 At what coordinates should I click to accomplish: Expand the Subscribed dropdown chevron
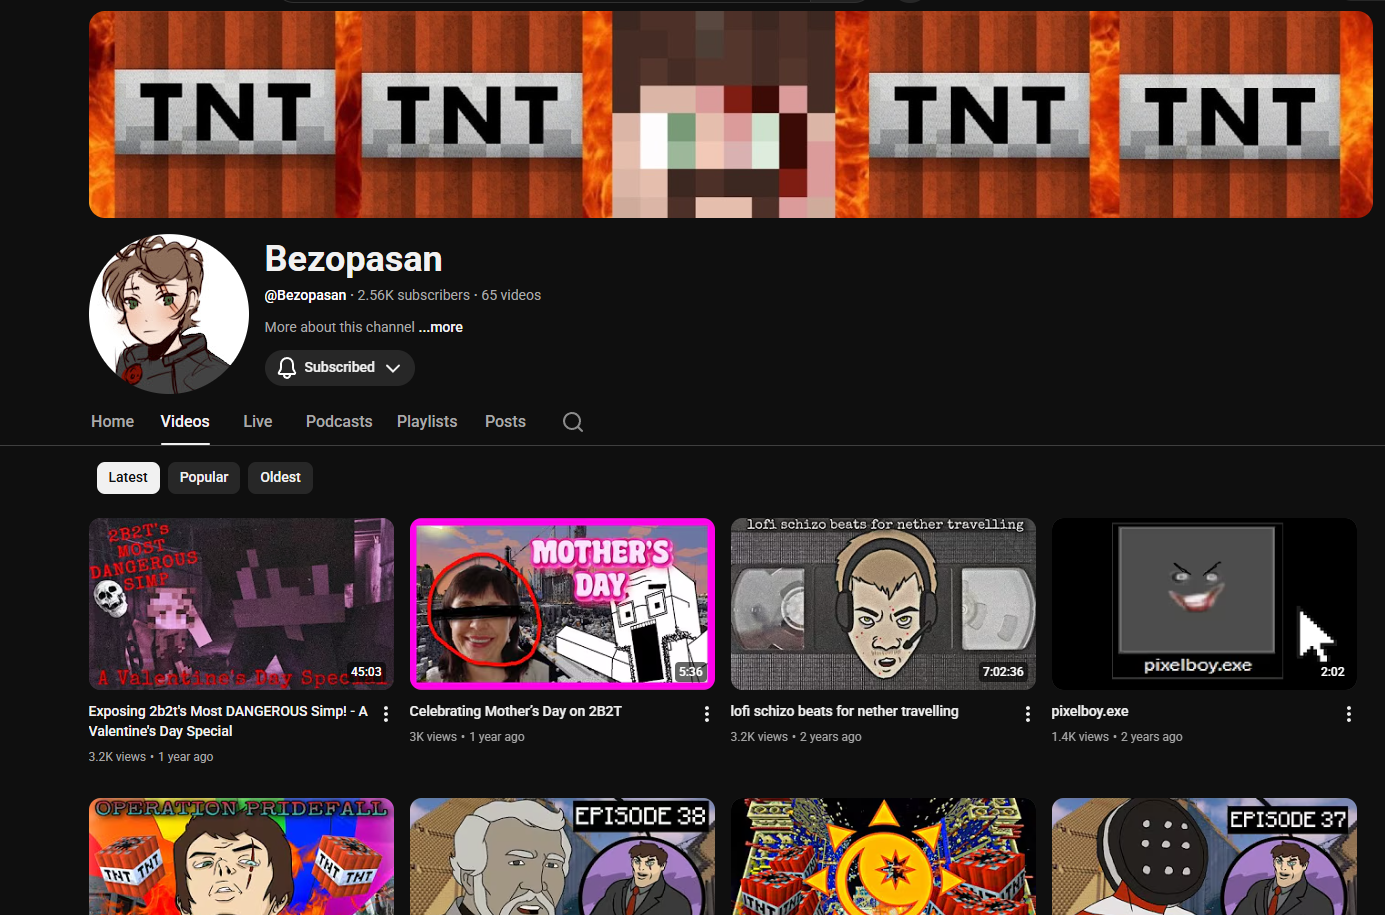coord(393,368)
